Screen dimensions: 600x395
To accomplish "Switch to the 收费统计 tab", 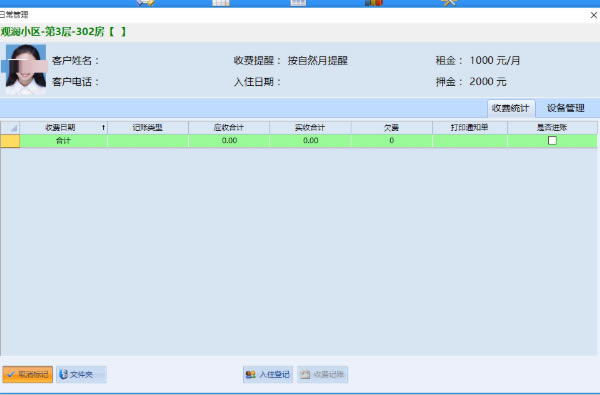I will pos(510,108).
